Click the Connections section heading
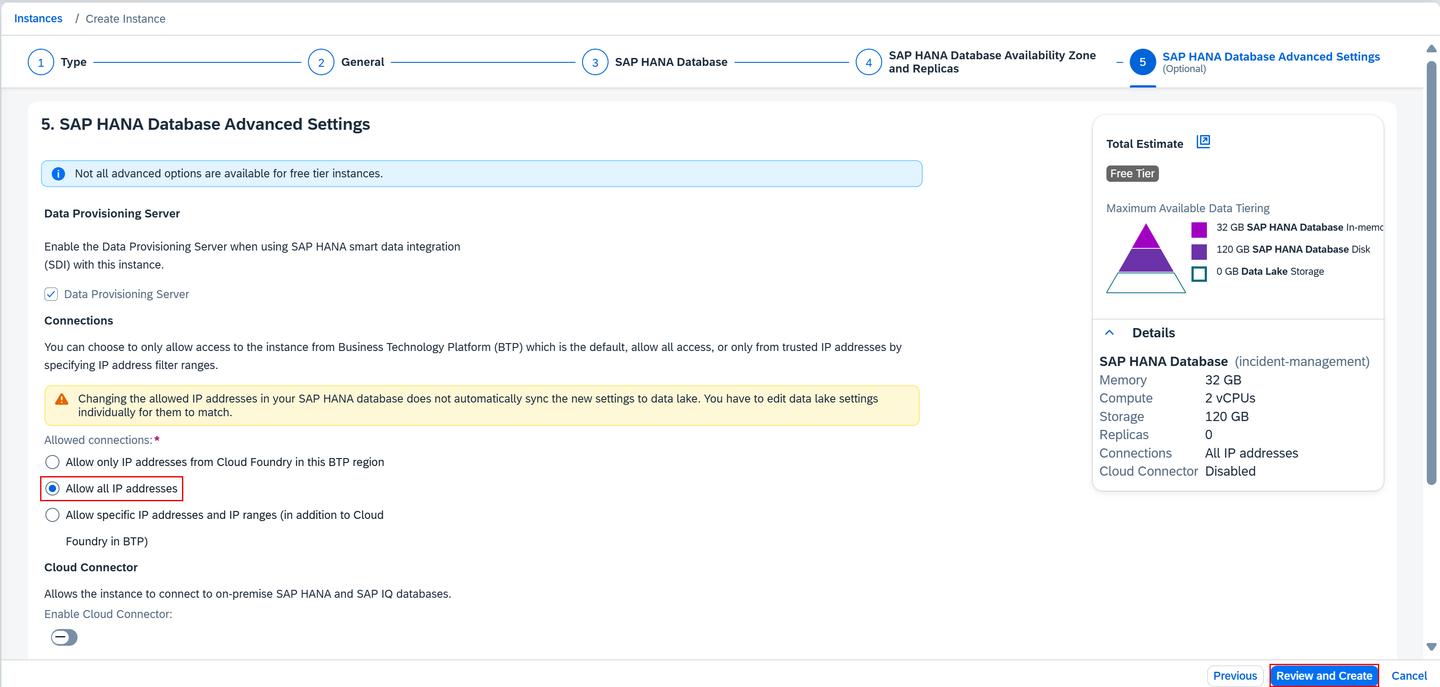1440x687 pixels. point(79,321)
